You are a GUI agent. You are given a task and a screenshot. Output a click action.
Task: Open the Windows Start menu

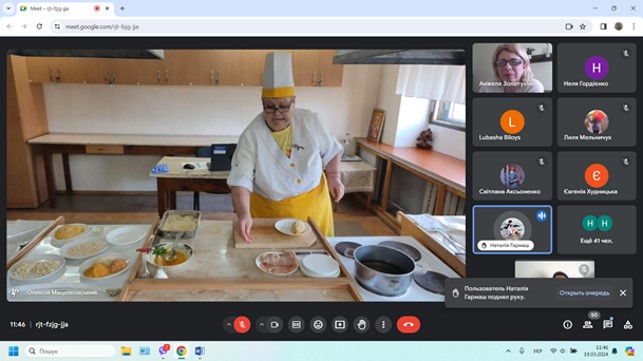[x=14, y=351]
